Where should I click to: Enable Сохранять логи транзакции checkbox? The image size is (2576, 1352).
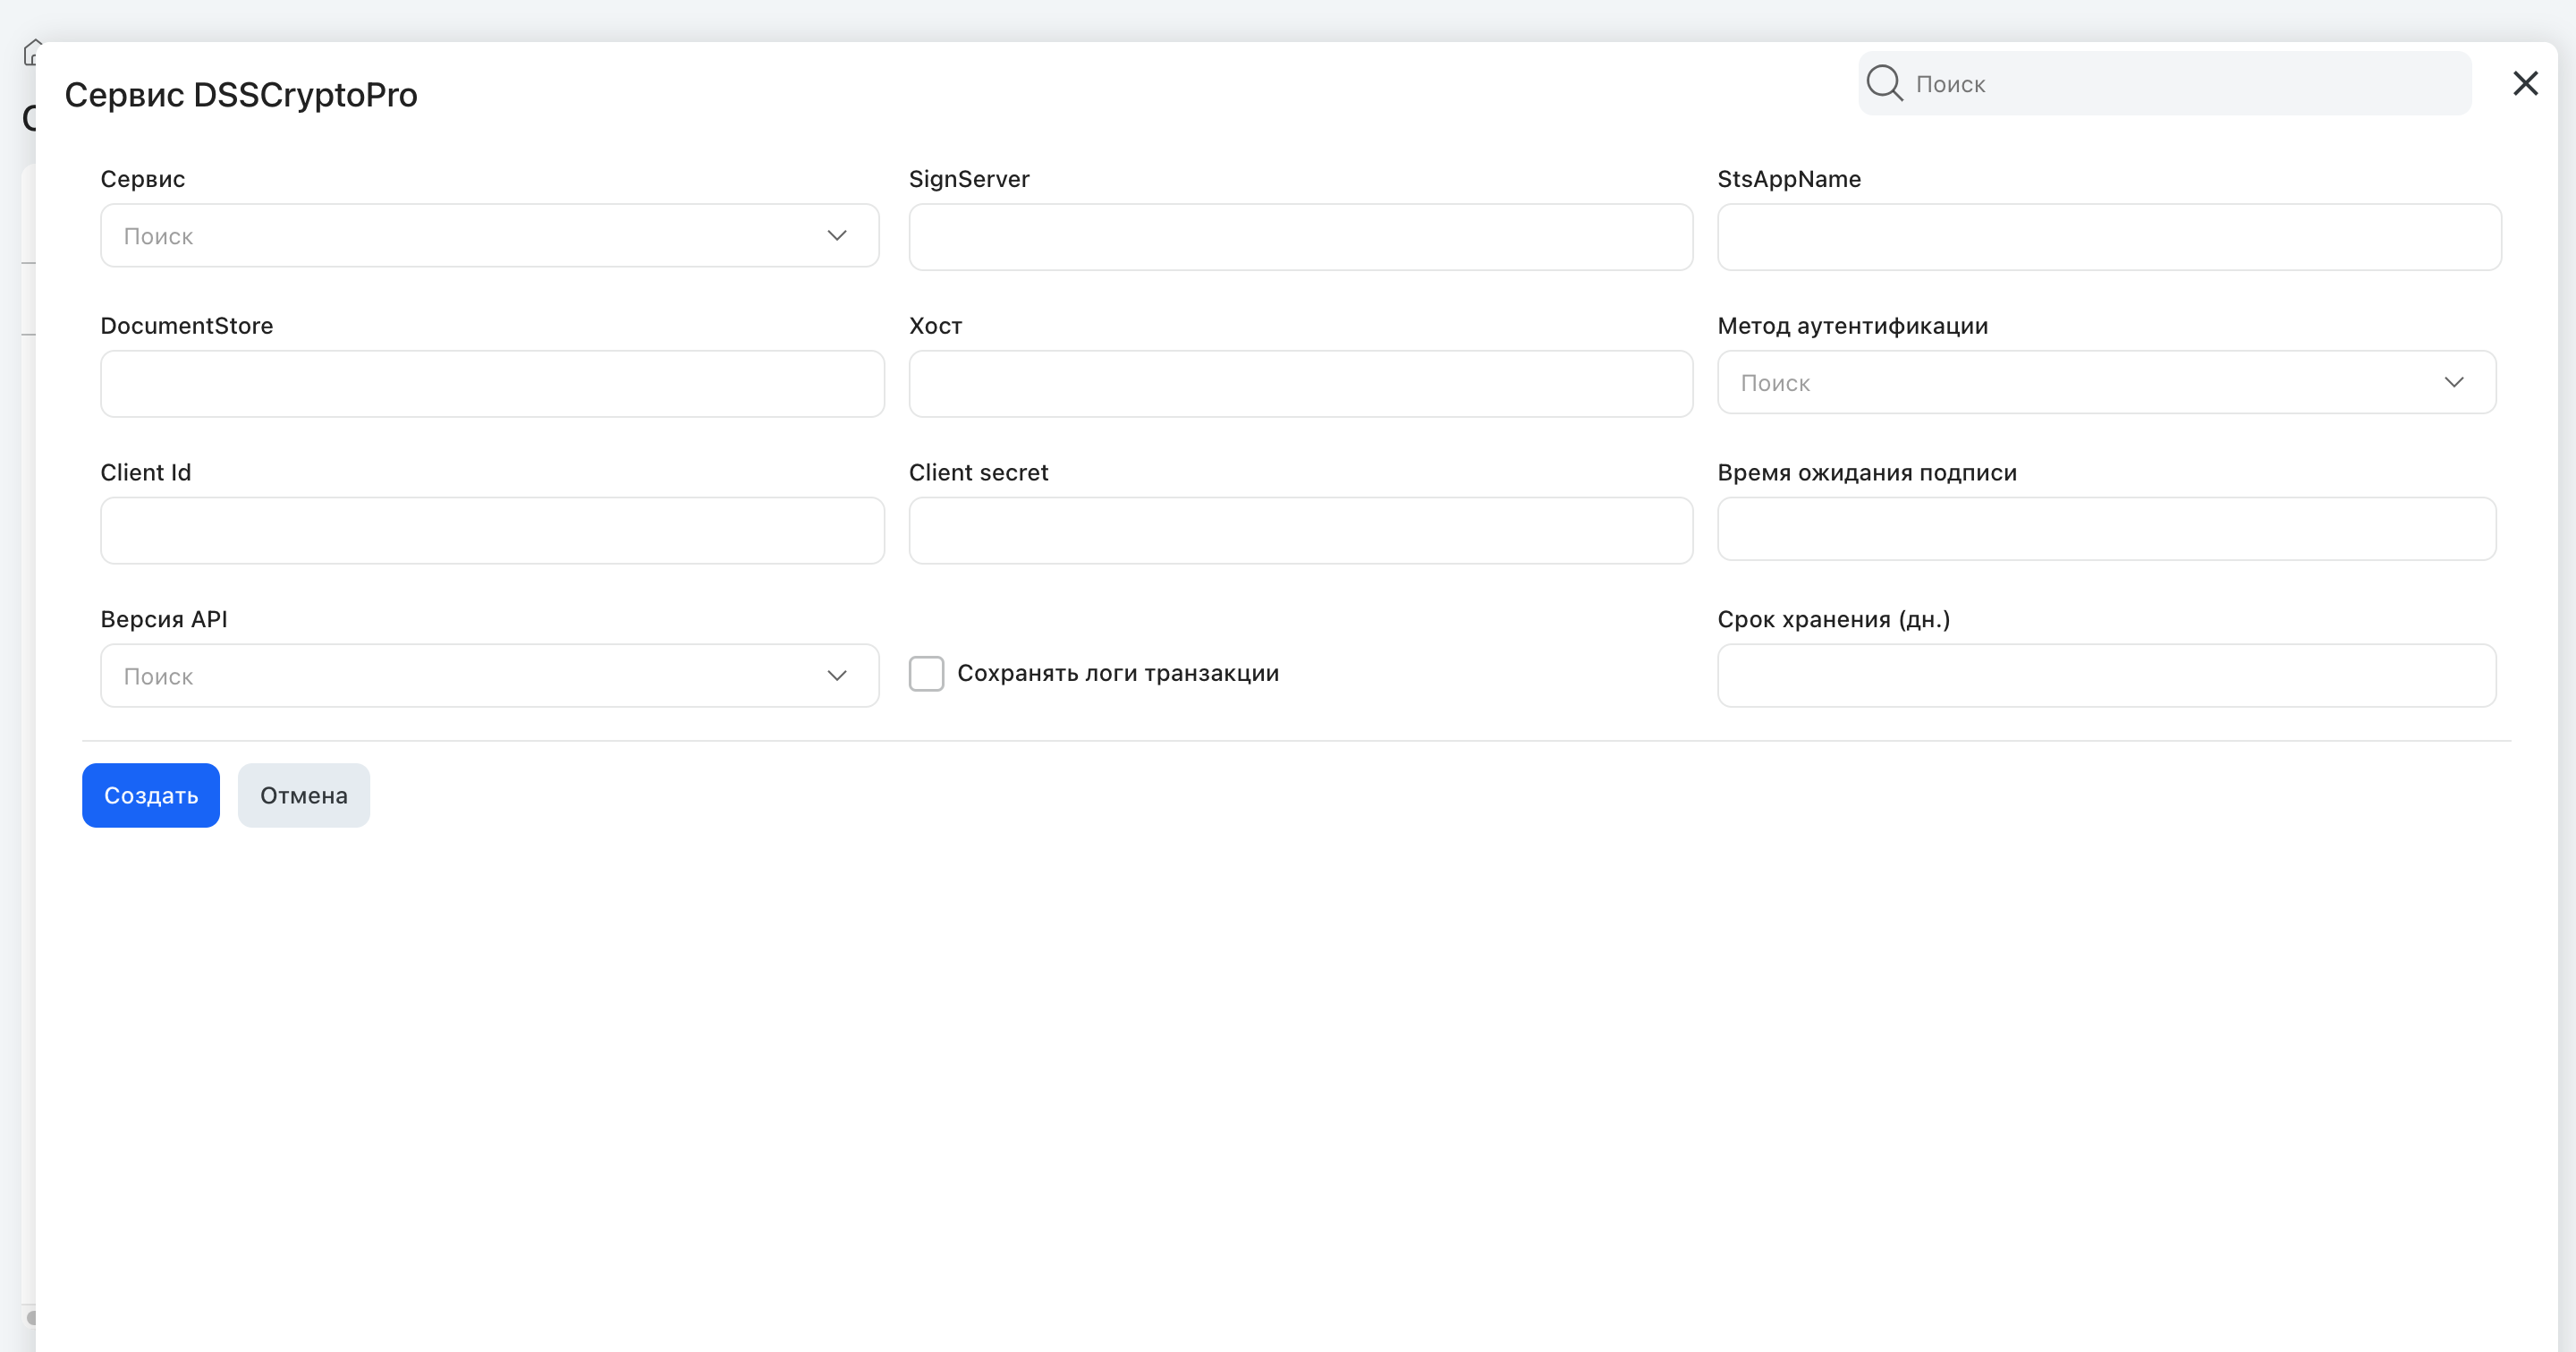tap(926, 674)
